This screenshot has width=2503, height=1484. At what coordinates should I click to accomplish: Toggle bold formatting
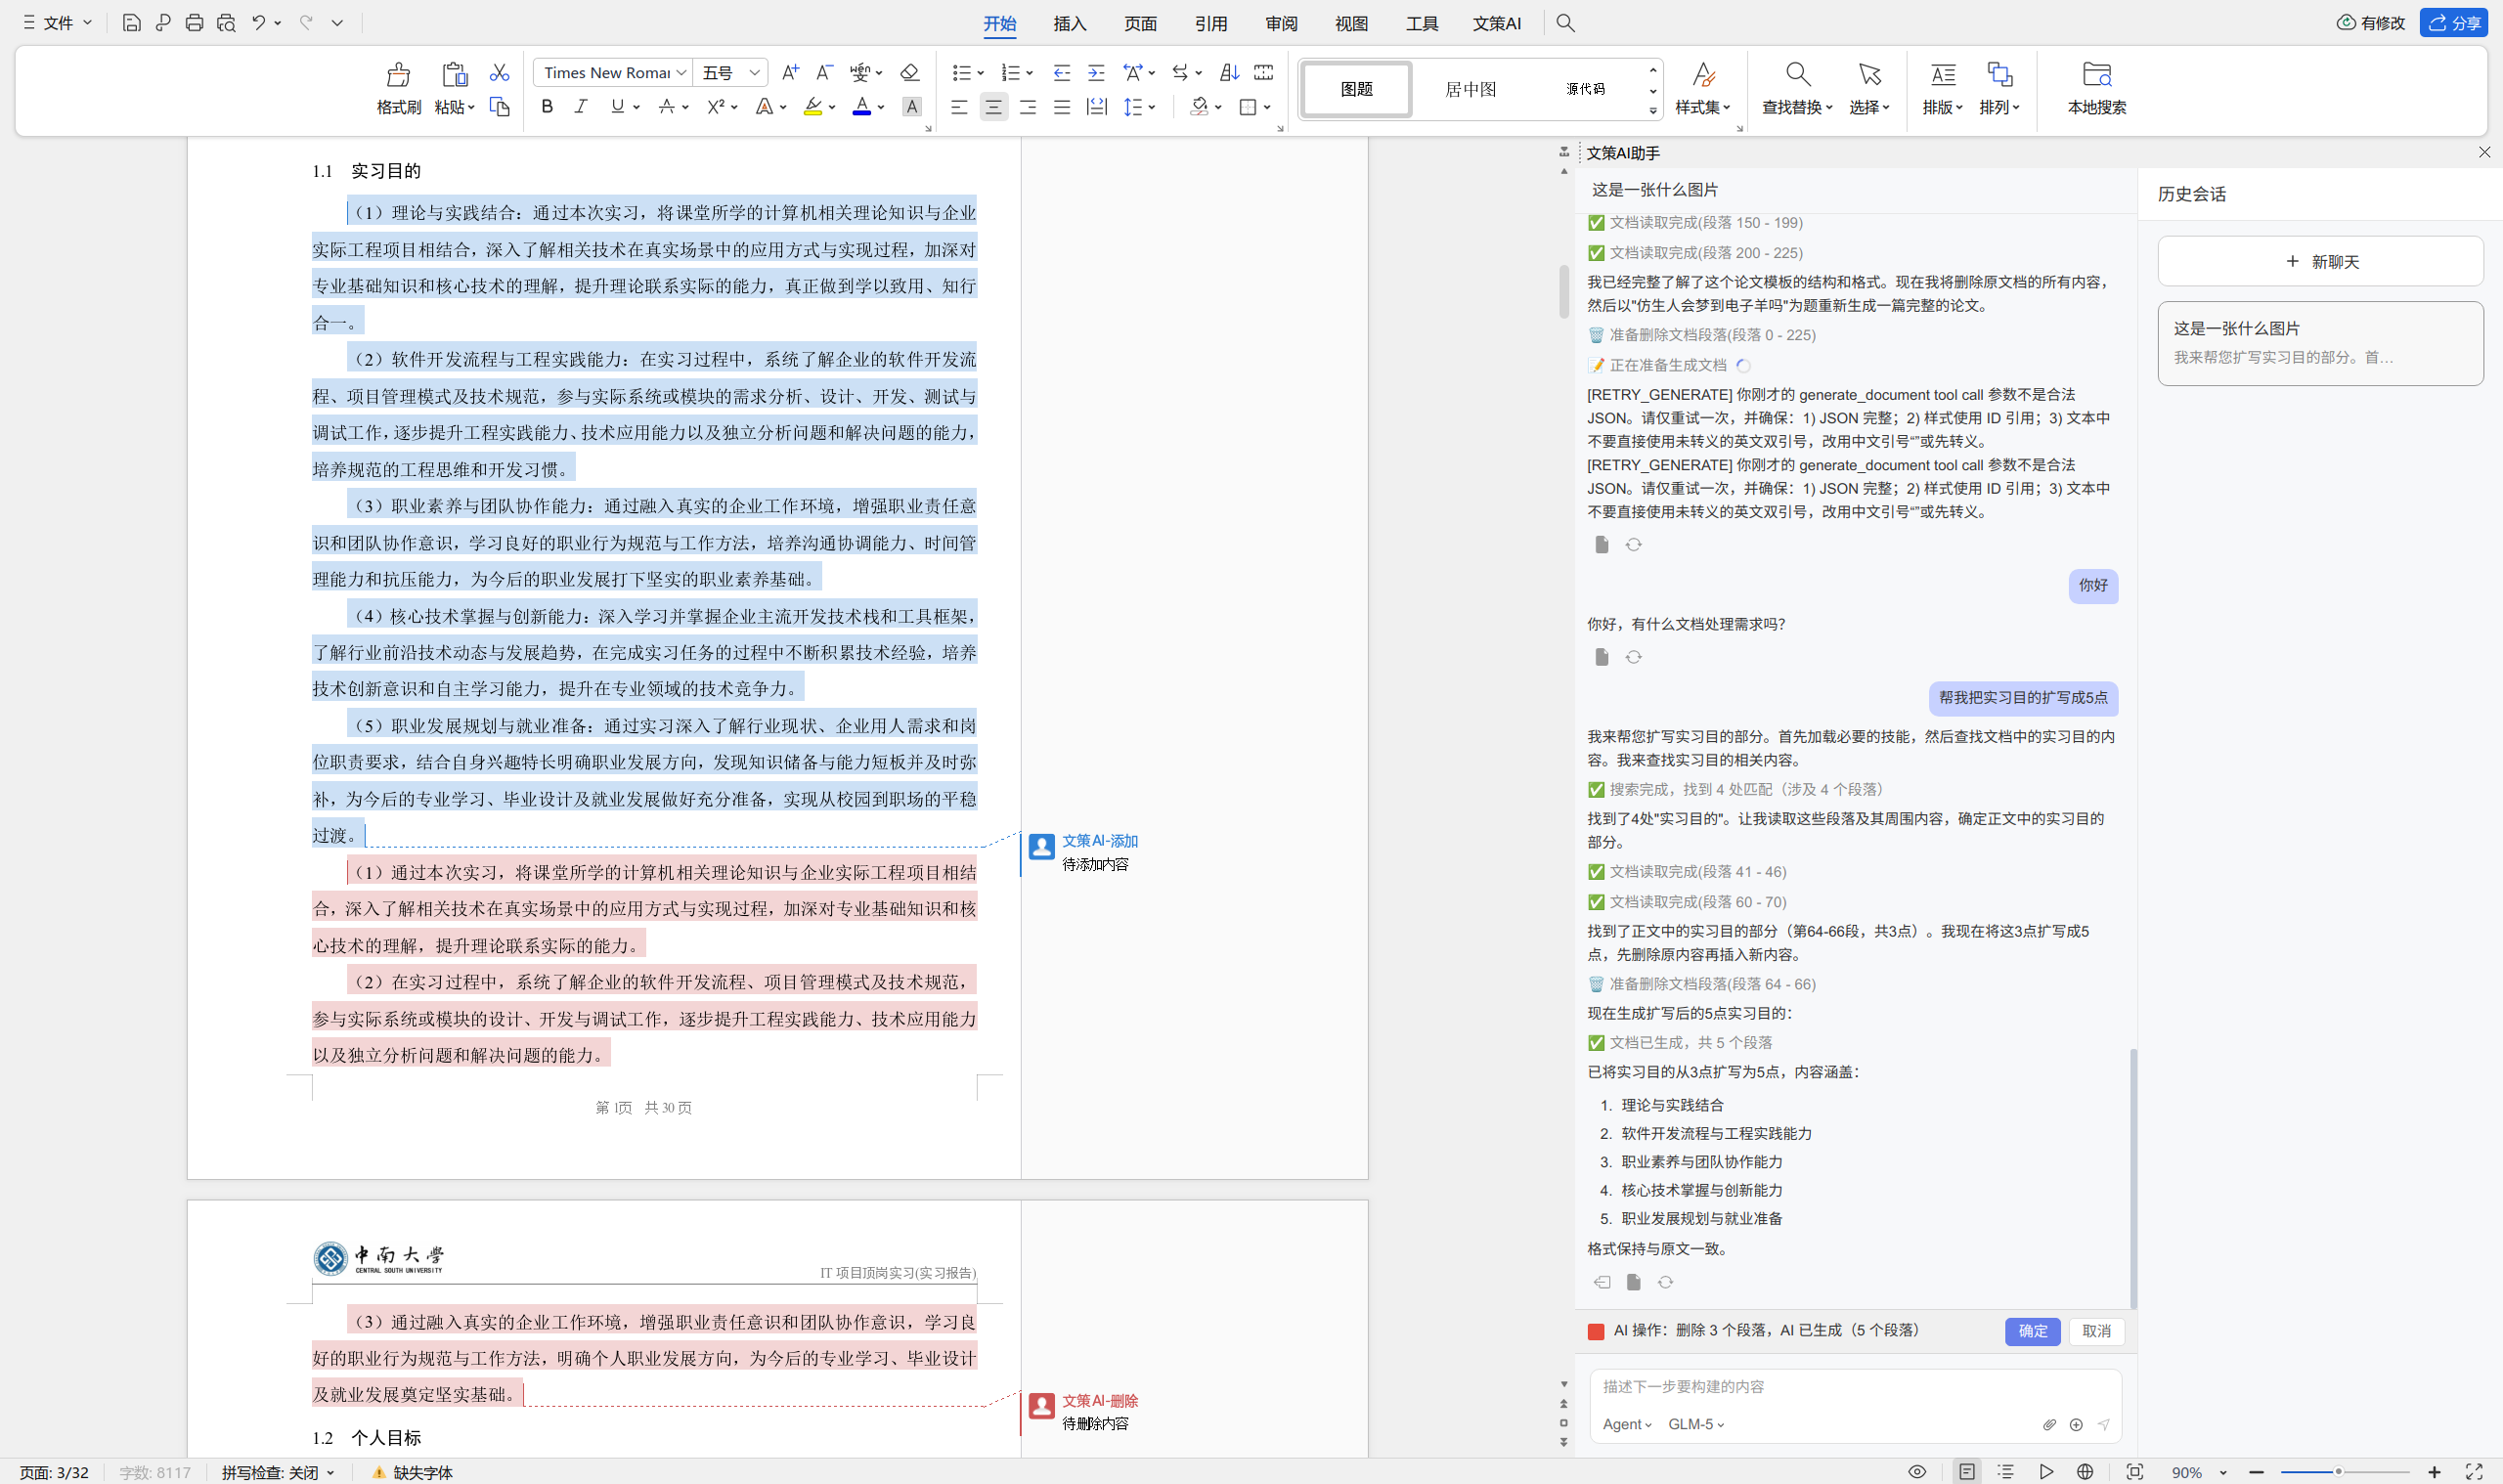(x=547, y=107)
